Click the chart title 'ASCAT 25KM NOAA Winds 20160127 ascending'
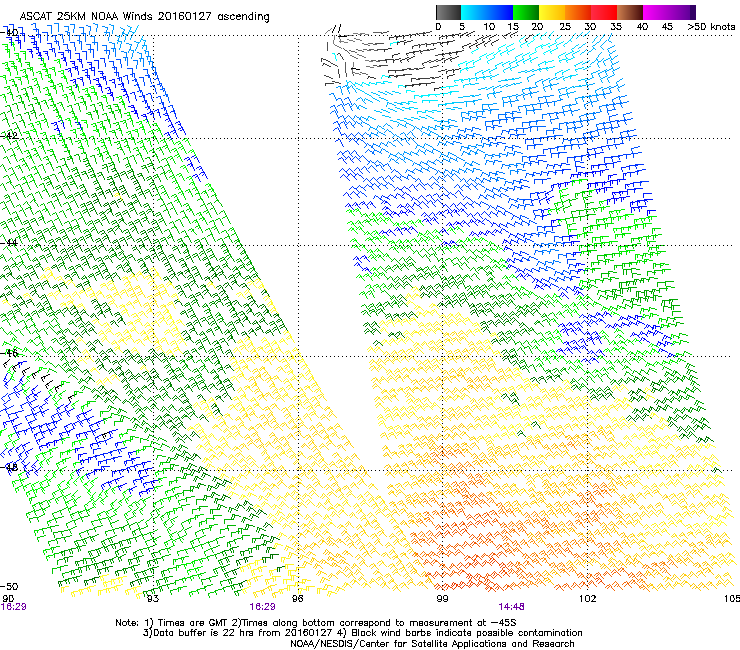Image resolution: width=740 pixels, height=650 pixels. pyautogui.click(x=144, y=17)
